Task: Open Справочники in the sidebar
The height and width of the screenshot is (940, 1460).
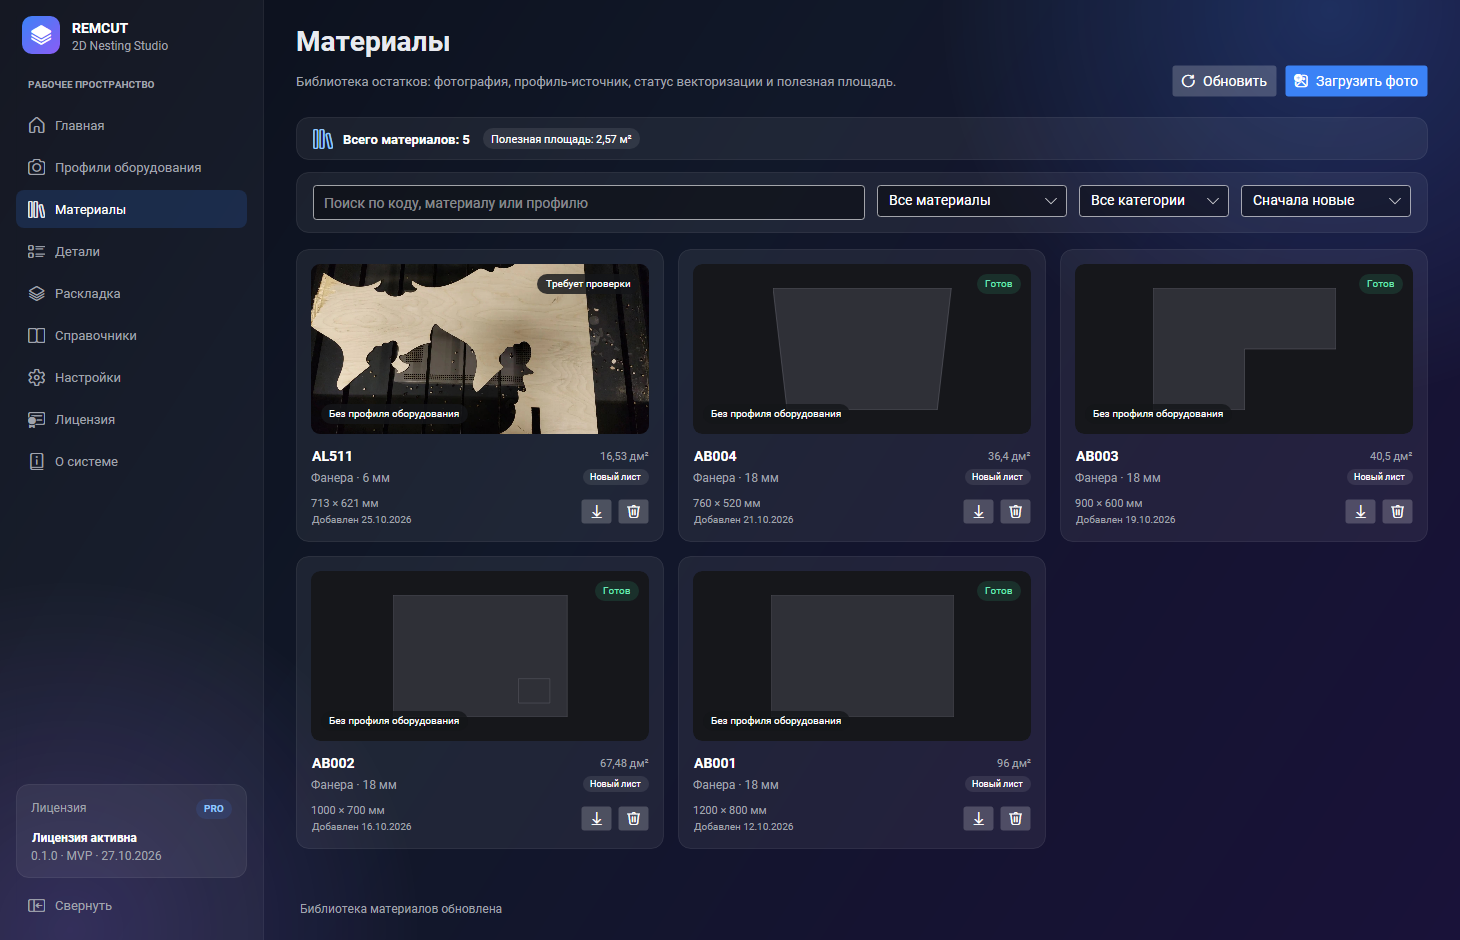Action: 132,335
